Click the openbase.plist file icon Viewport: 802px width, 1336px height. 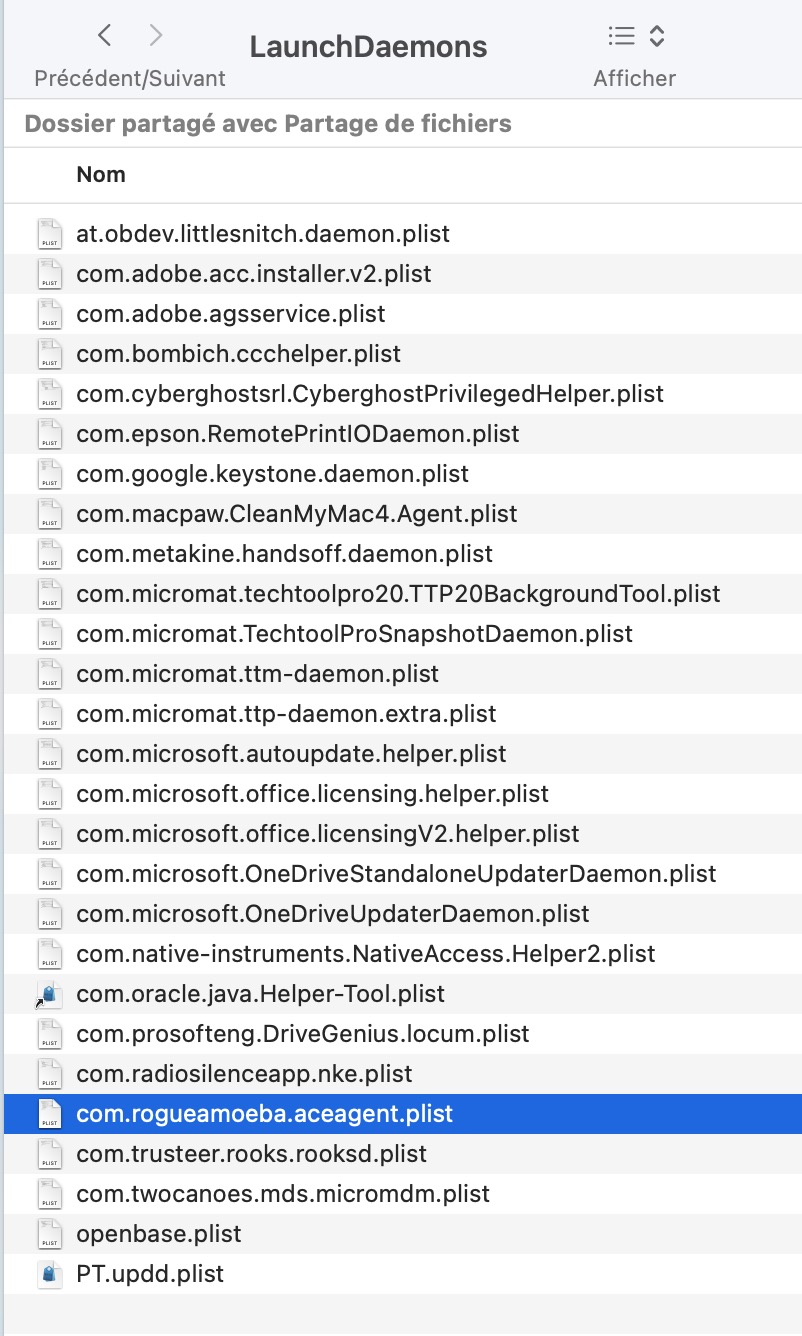tap(49, 1234)
